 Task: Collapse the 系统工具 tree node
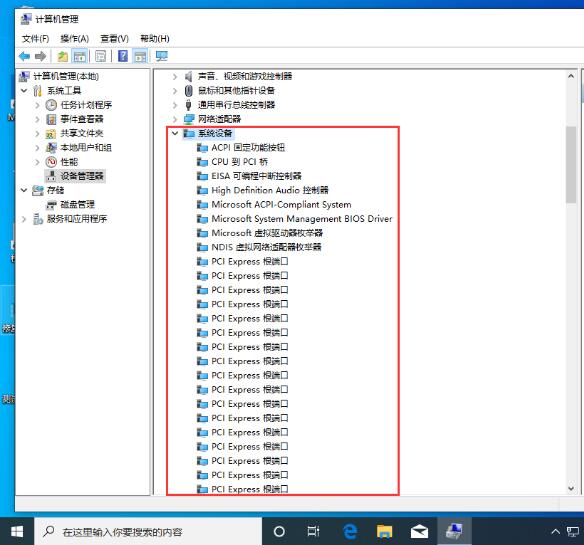(x=24, y=91)
